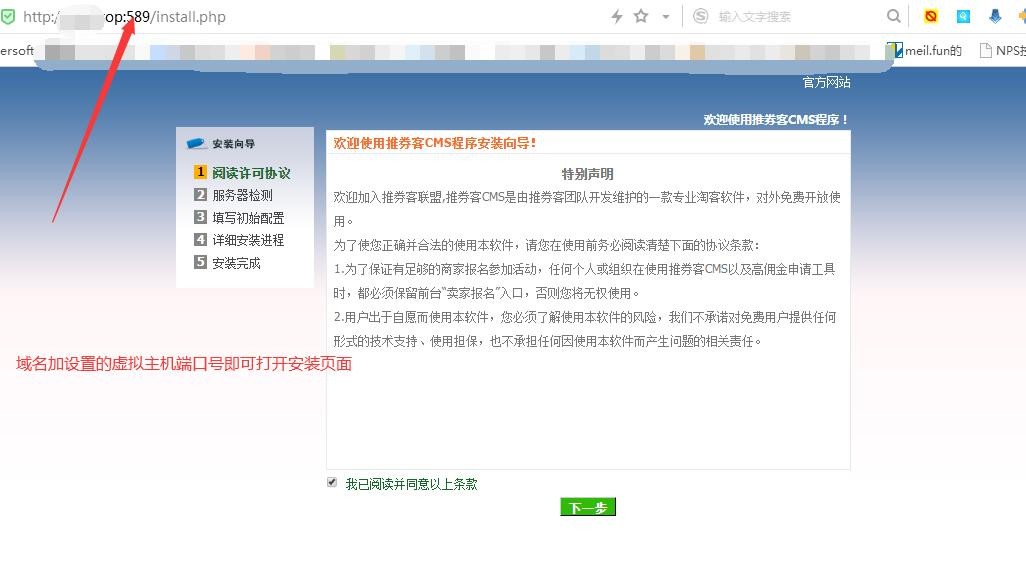Viewport: 1026px width, 567px height.
Task: Open the blue download arrow extension
Action: [995, 16]
